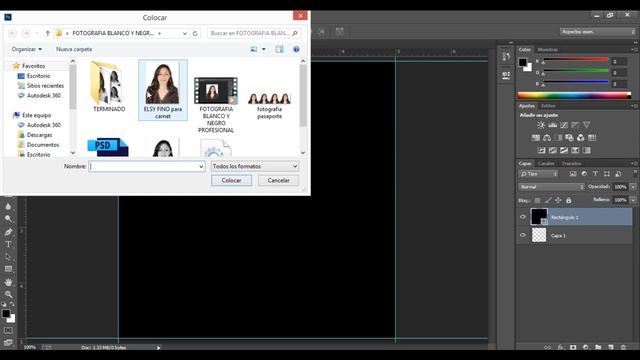Select the Blur droplet tool
Image resolution: width=640 pixels, height=360 pixels.
pyautogui.click(x=8, y=207)
